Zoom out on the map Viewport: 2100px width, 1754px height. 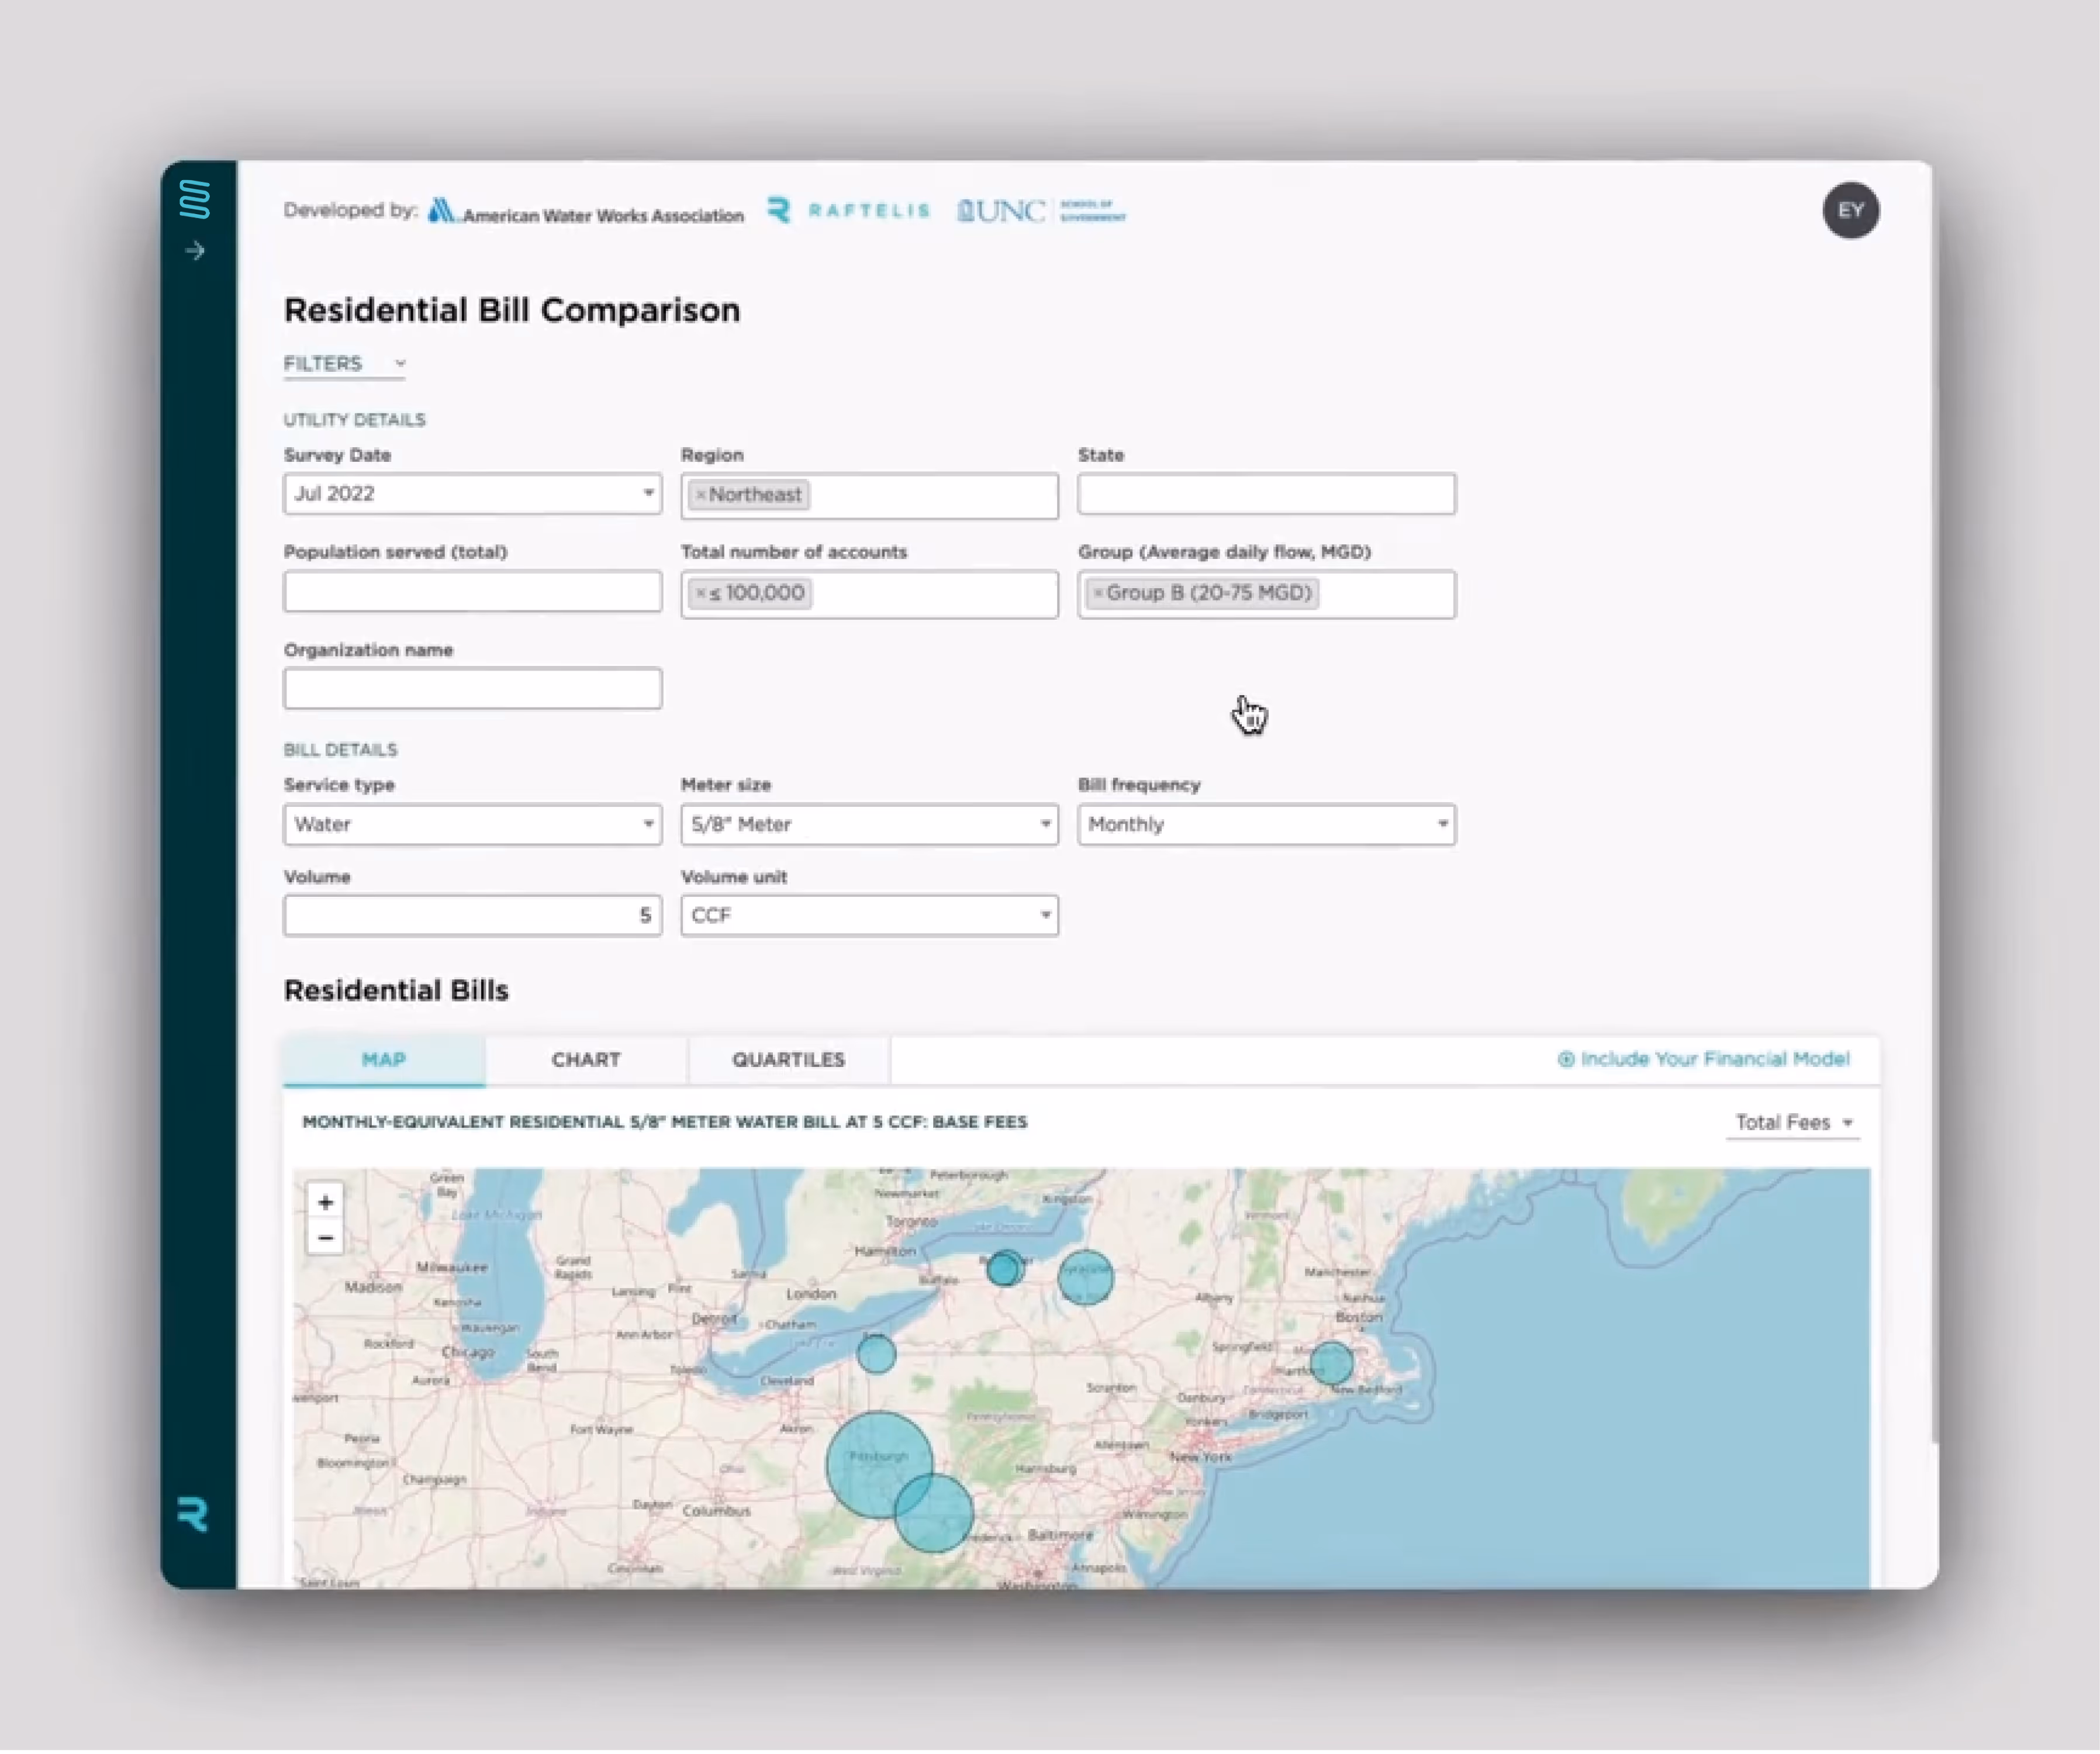point(325,1238)
